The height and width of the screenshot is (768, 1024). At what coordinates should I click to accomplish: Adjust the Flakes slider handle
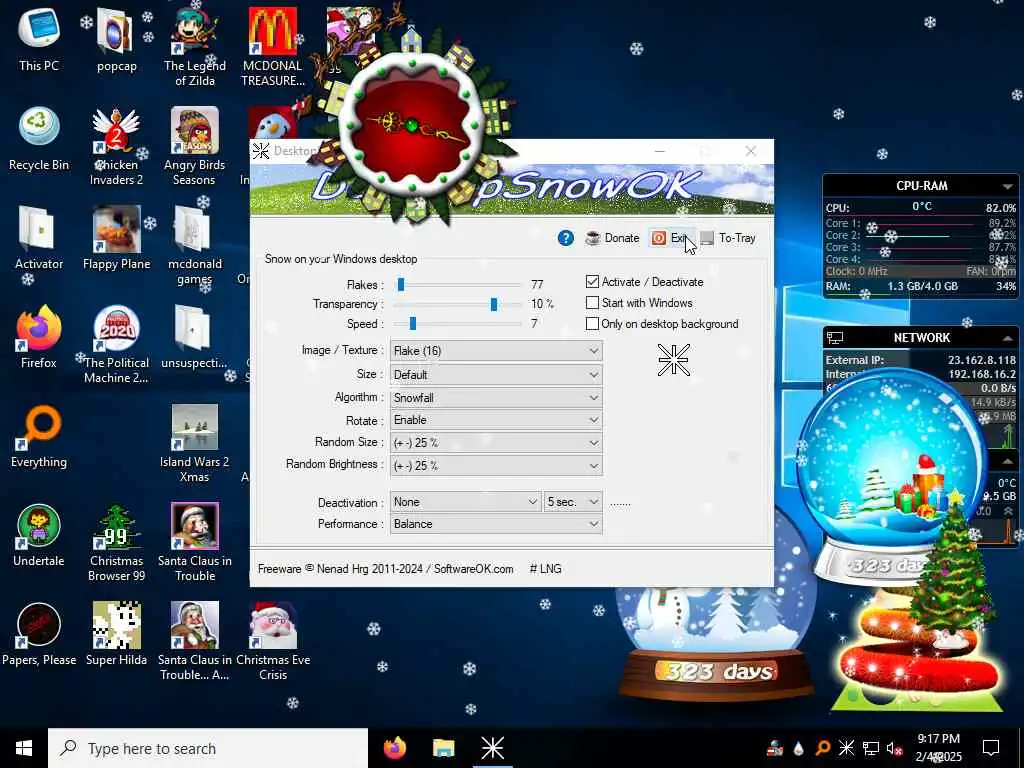[x=401, y=284]
